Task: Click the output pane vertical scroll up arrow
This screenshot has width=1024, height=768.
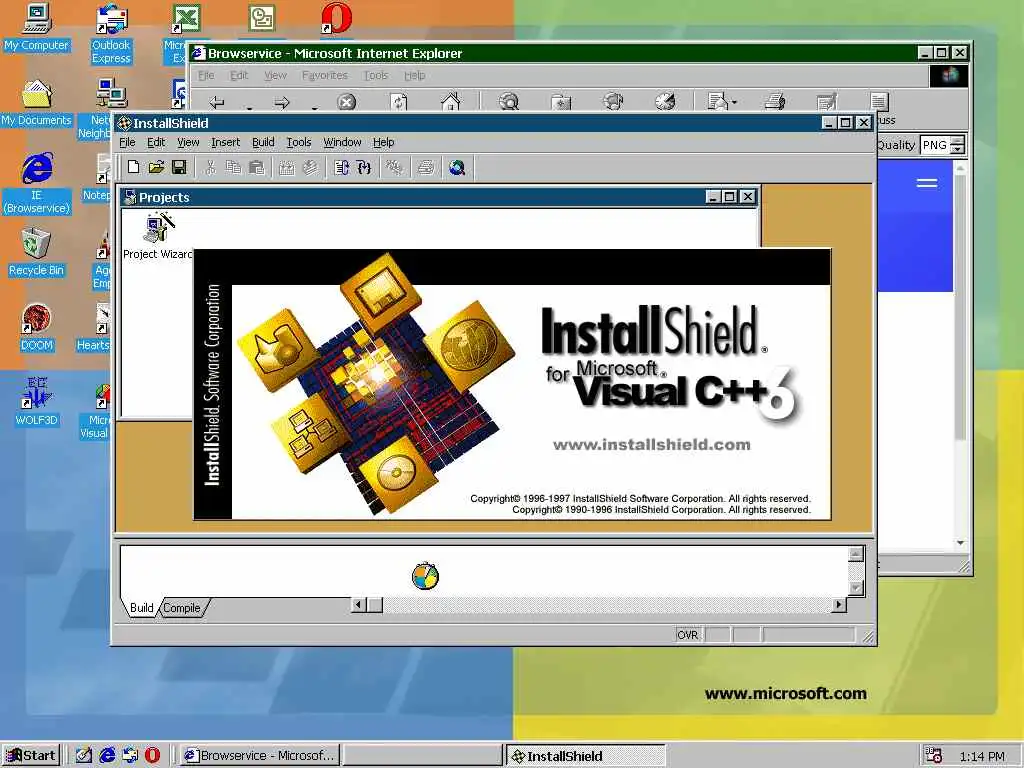Action: (856, 554)
